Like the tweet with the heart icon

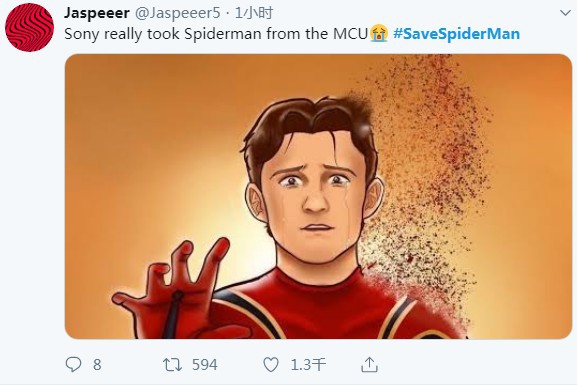(x=271, y=365)
